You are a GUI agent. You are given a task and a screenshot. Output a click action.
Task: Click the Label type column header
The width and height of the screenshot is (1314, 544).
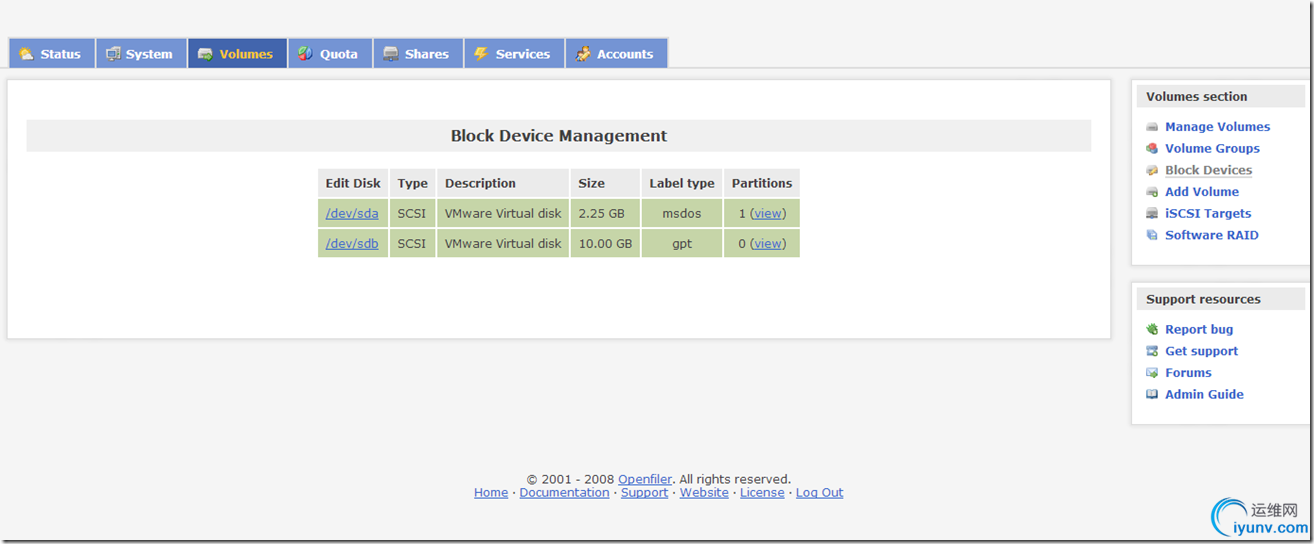[x=682, y=183]
